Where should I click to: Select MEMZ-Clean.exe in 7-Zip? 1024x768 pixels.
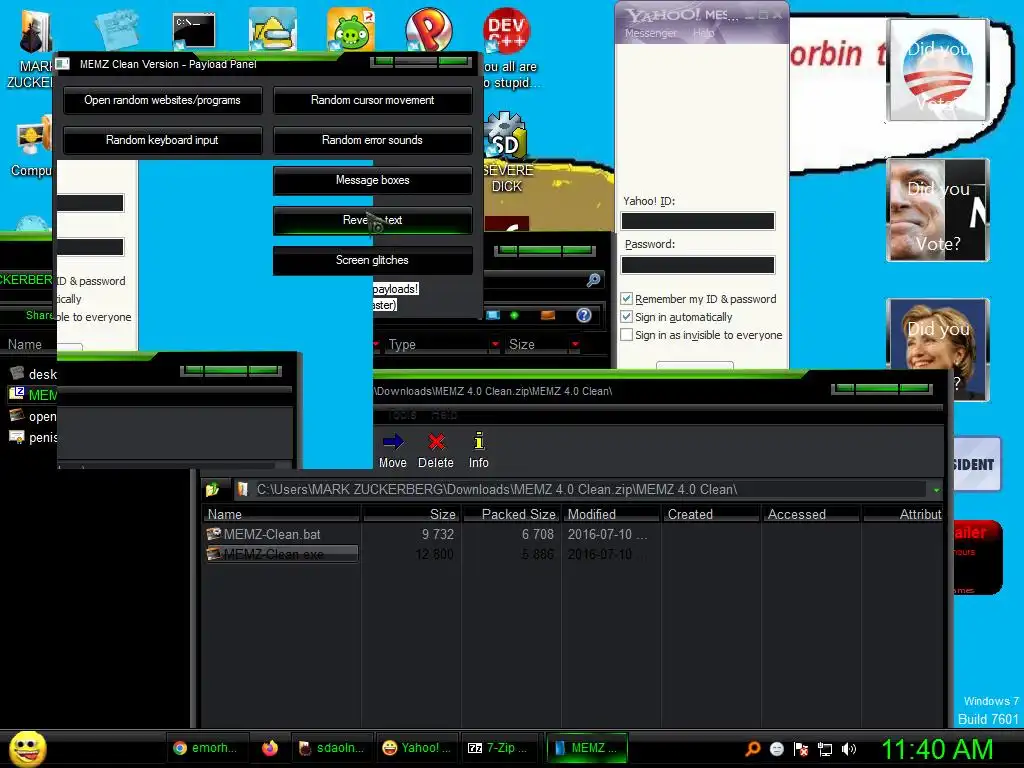(x=281, y=554)
